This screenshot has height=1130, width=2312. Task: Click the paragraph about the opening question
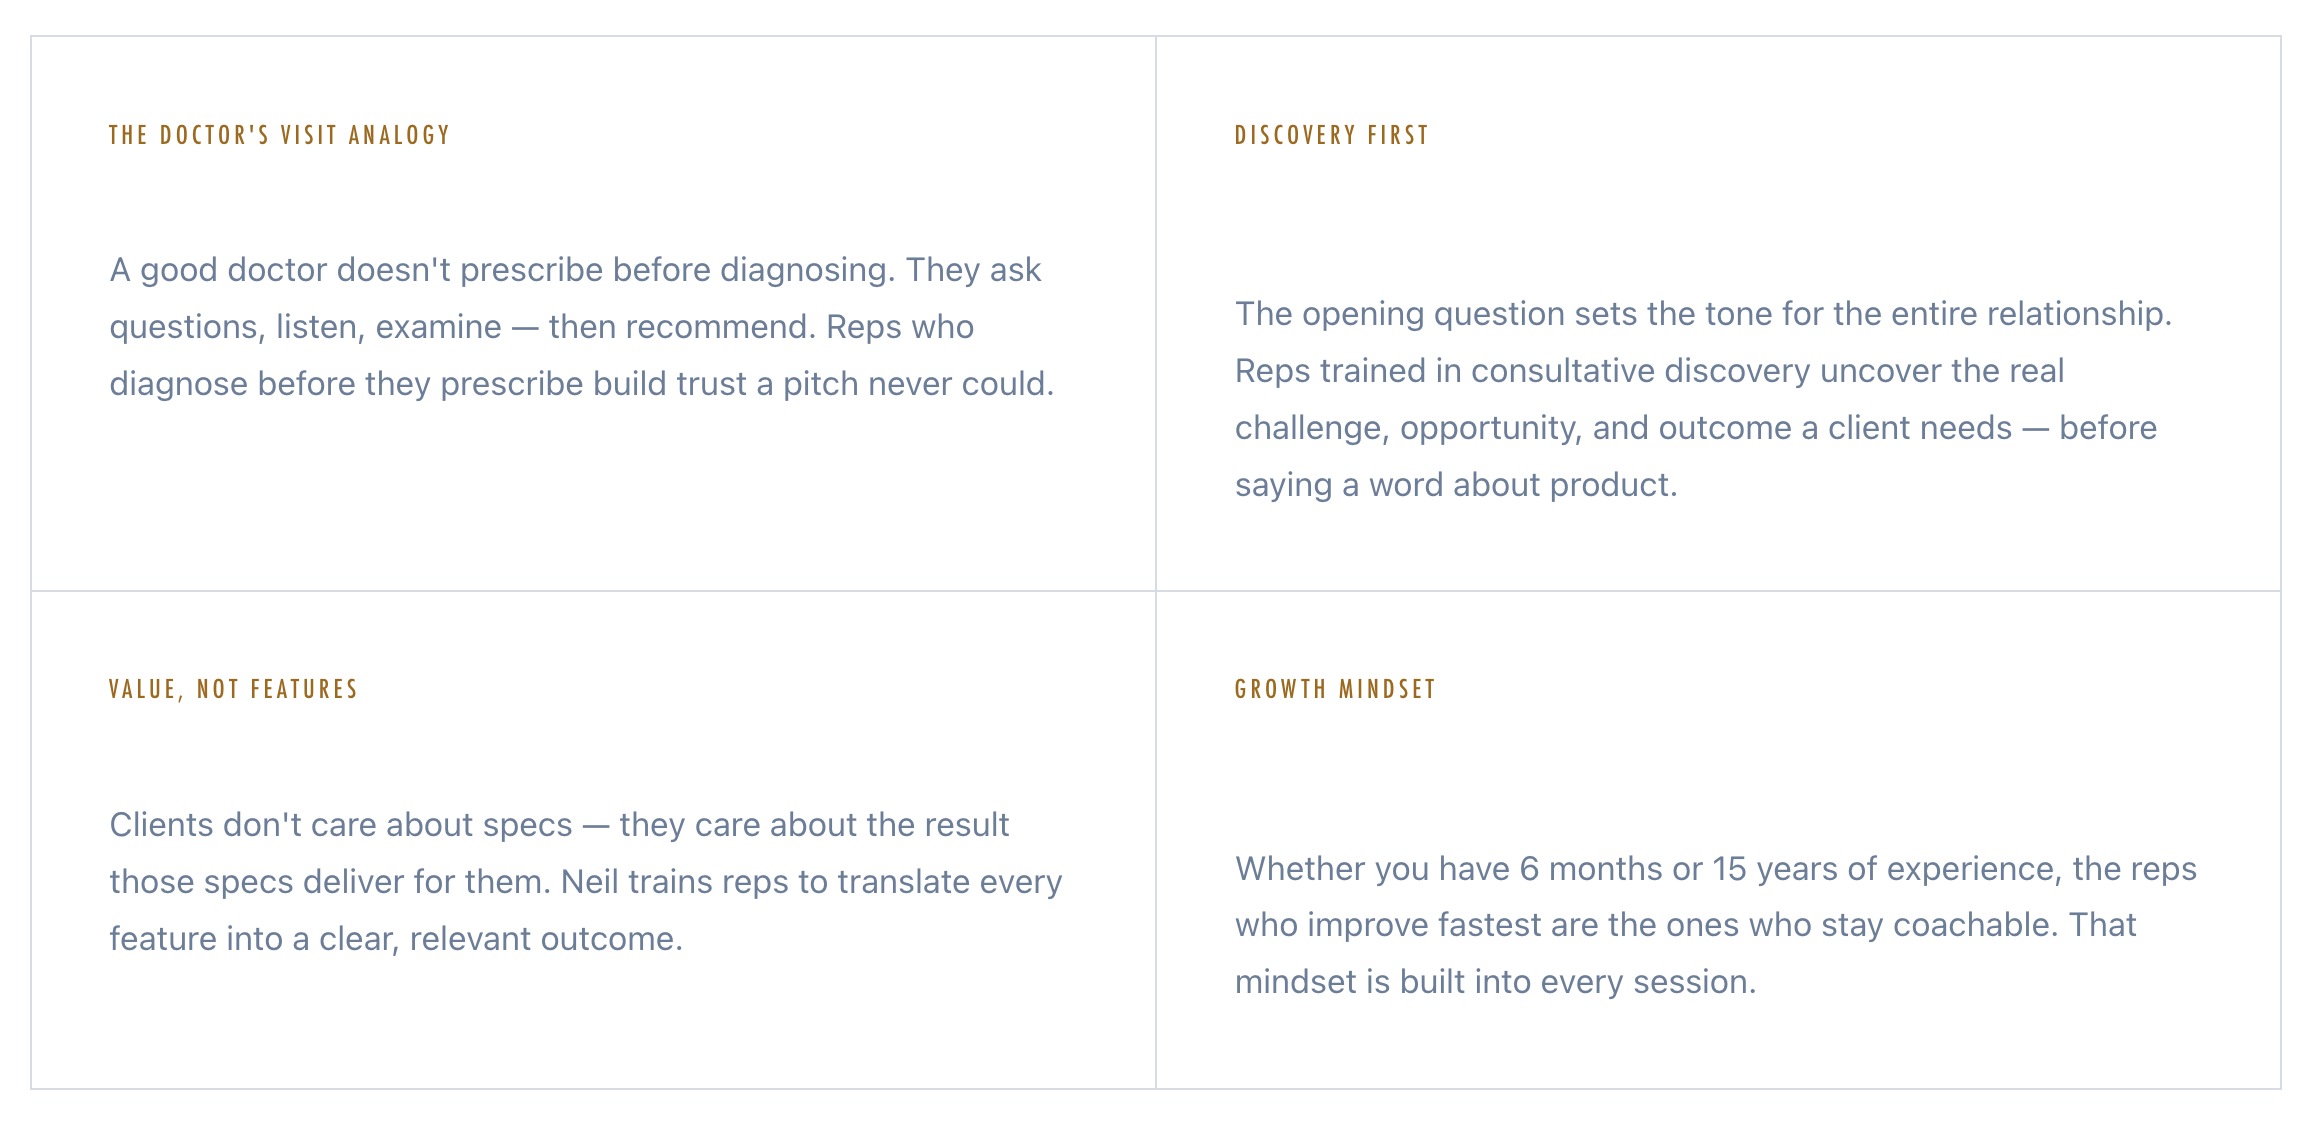pos(1703,399)
